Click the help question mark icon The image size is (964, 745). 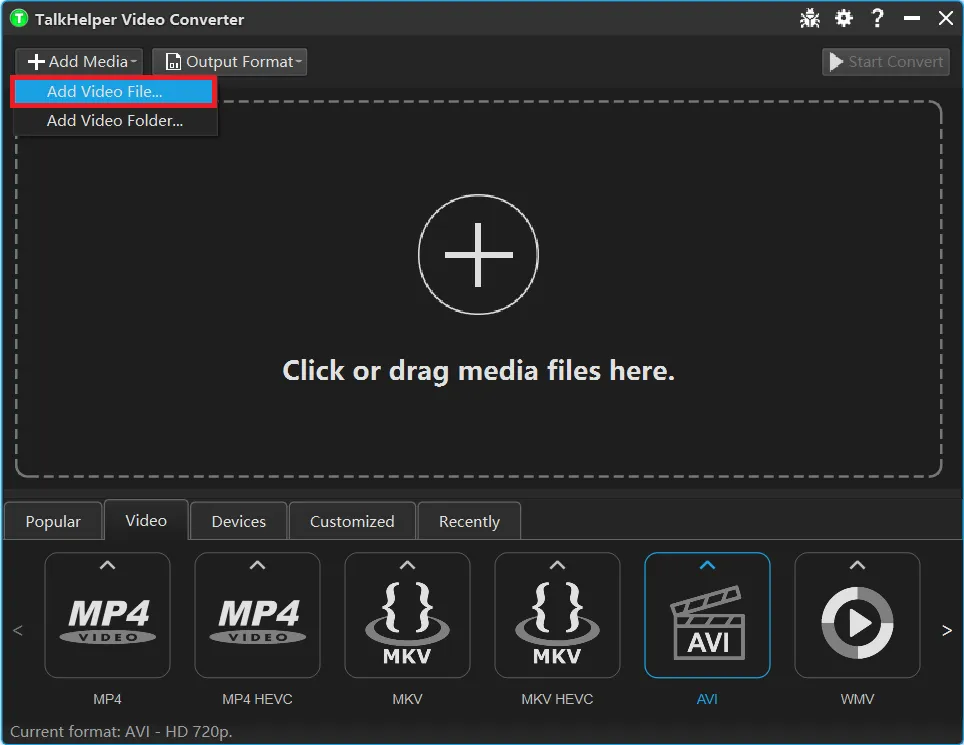coord(877,18)
